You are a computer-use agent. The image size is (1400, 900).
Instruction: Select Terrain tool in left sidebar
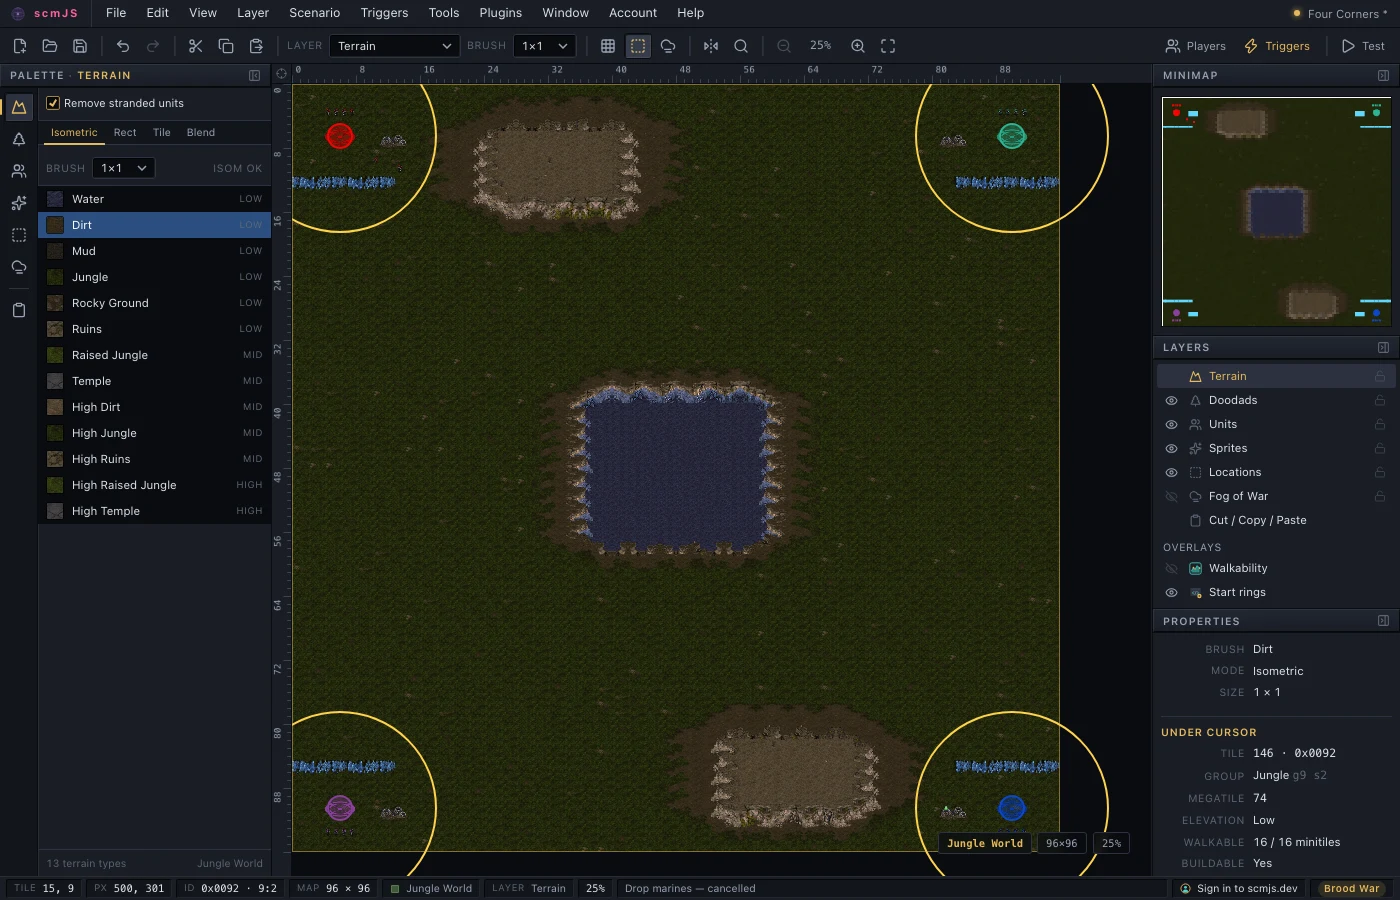[x=19, y=107]
